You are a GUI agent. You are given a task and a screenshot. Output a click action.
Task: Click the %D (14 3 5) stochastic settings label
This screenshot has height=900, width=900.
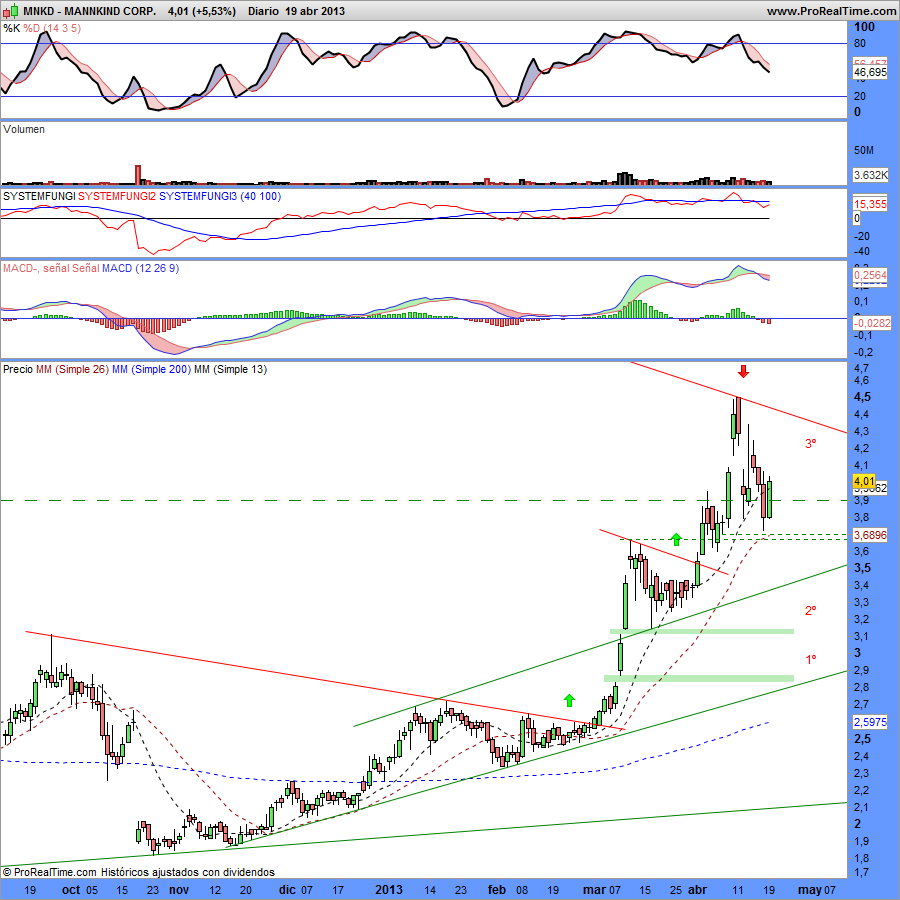pyautogui.click(x=52, y=28)
